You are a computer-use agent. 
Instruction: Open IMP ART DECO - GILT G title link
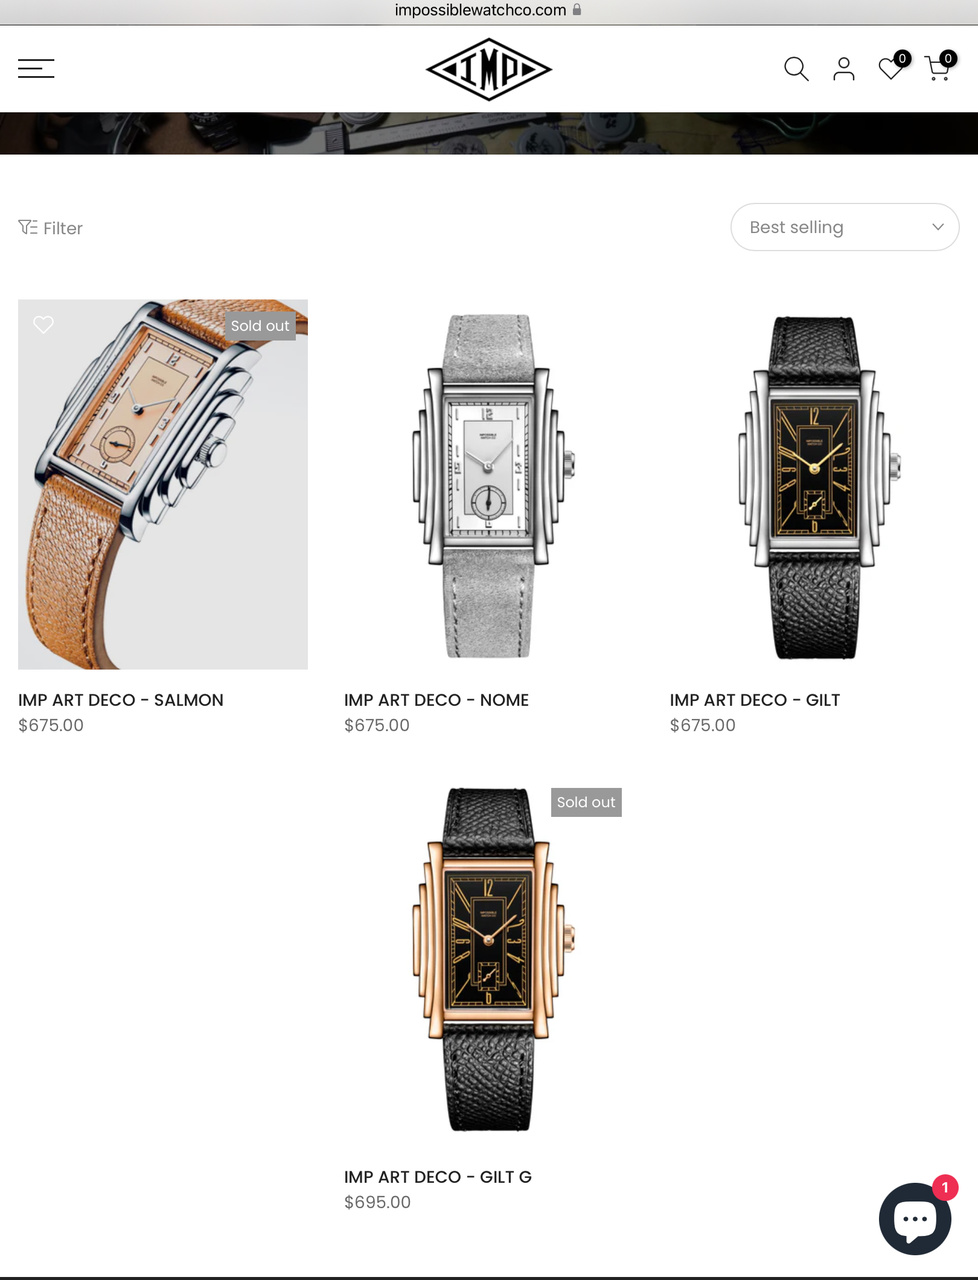(438, 1177)
